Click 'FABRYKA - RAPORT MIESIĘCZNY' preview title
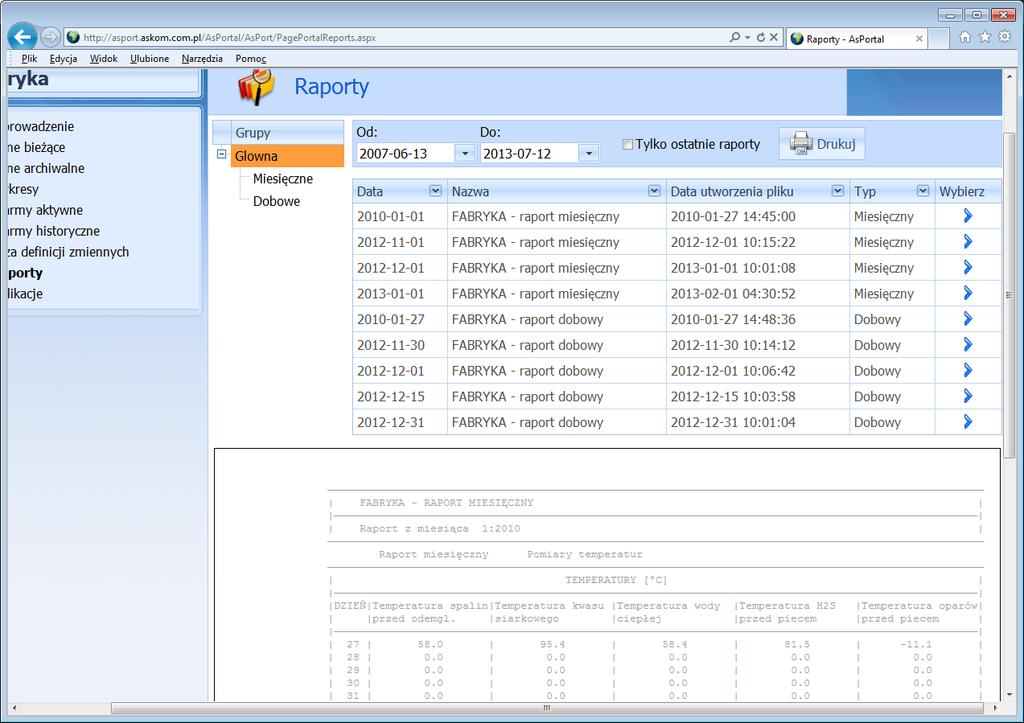The height and width of the screenshot is (723, 1024). [x=446, y=503]
